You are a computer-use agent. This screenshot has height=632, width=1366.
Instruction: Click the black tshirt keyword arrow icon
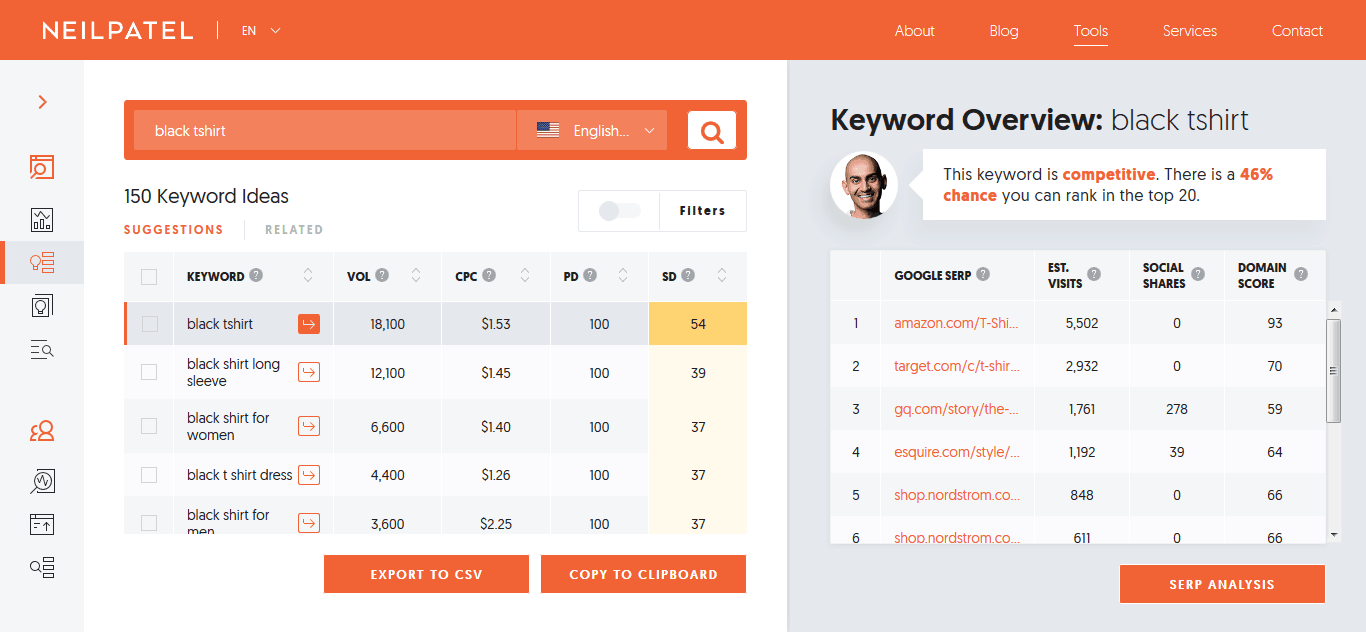tap(309, 324)
